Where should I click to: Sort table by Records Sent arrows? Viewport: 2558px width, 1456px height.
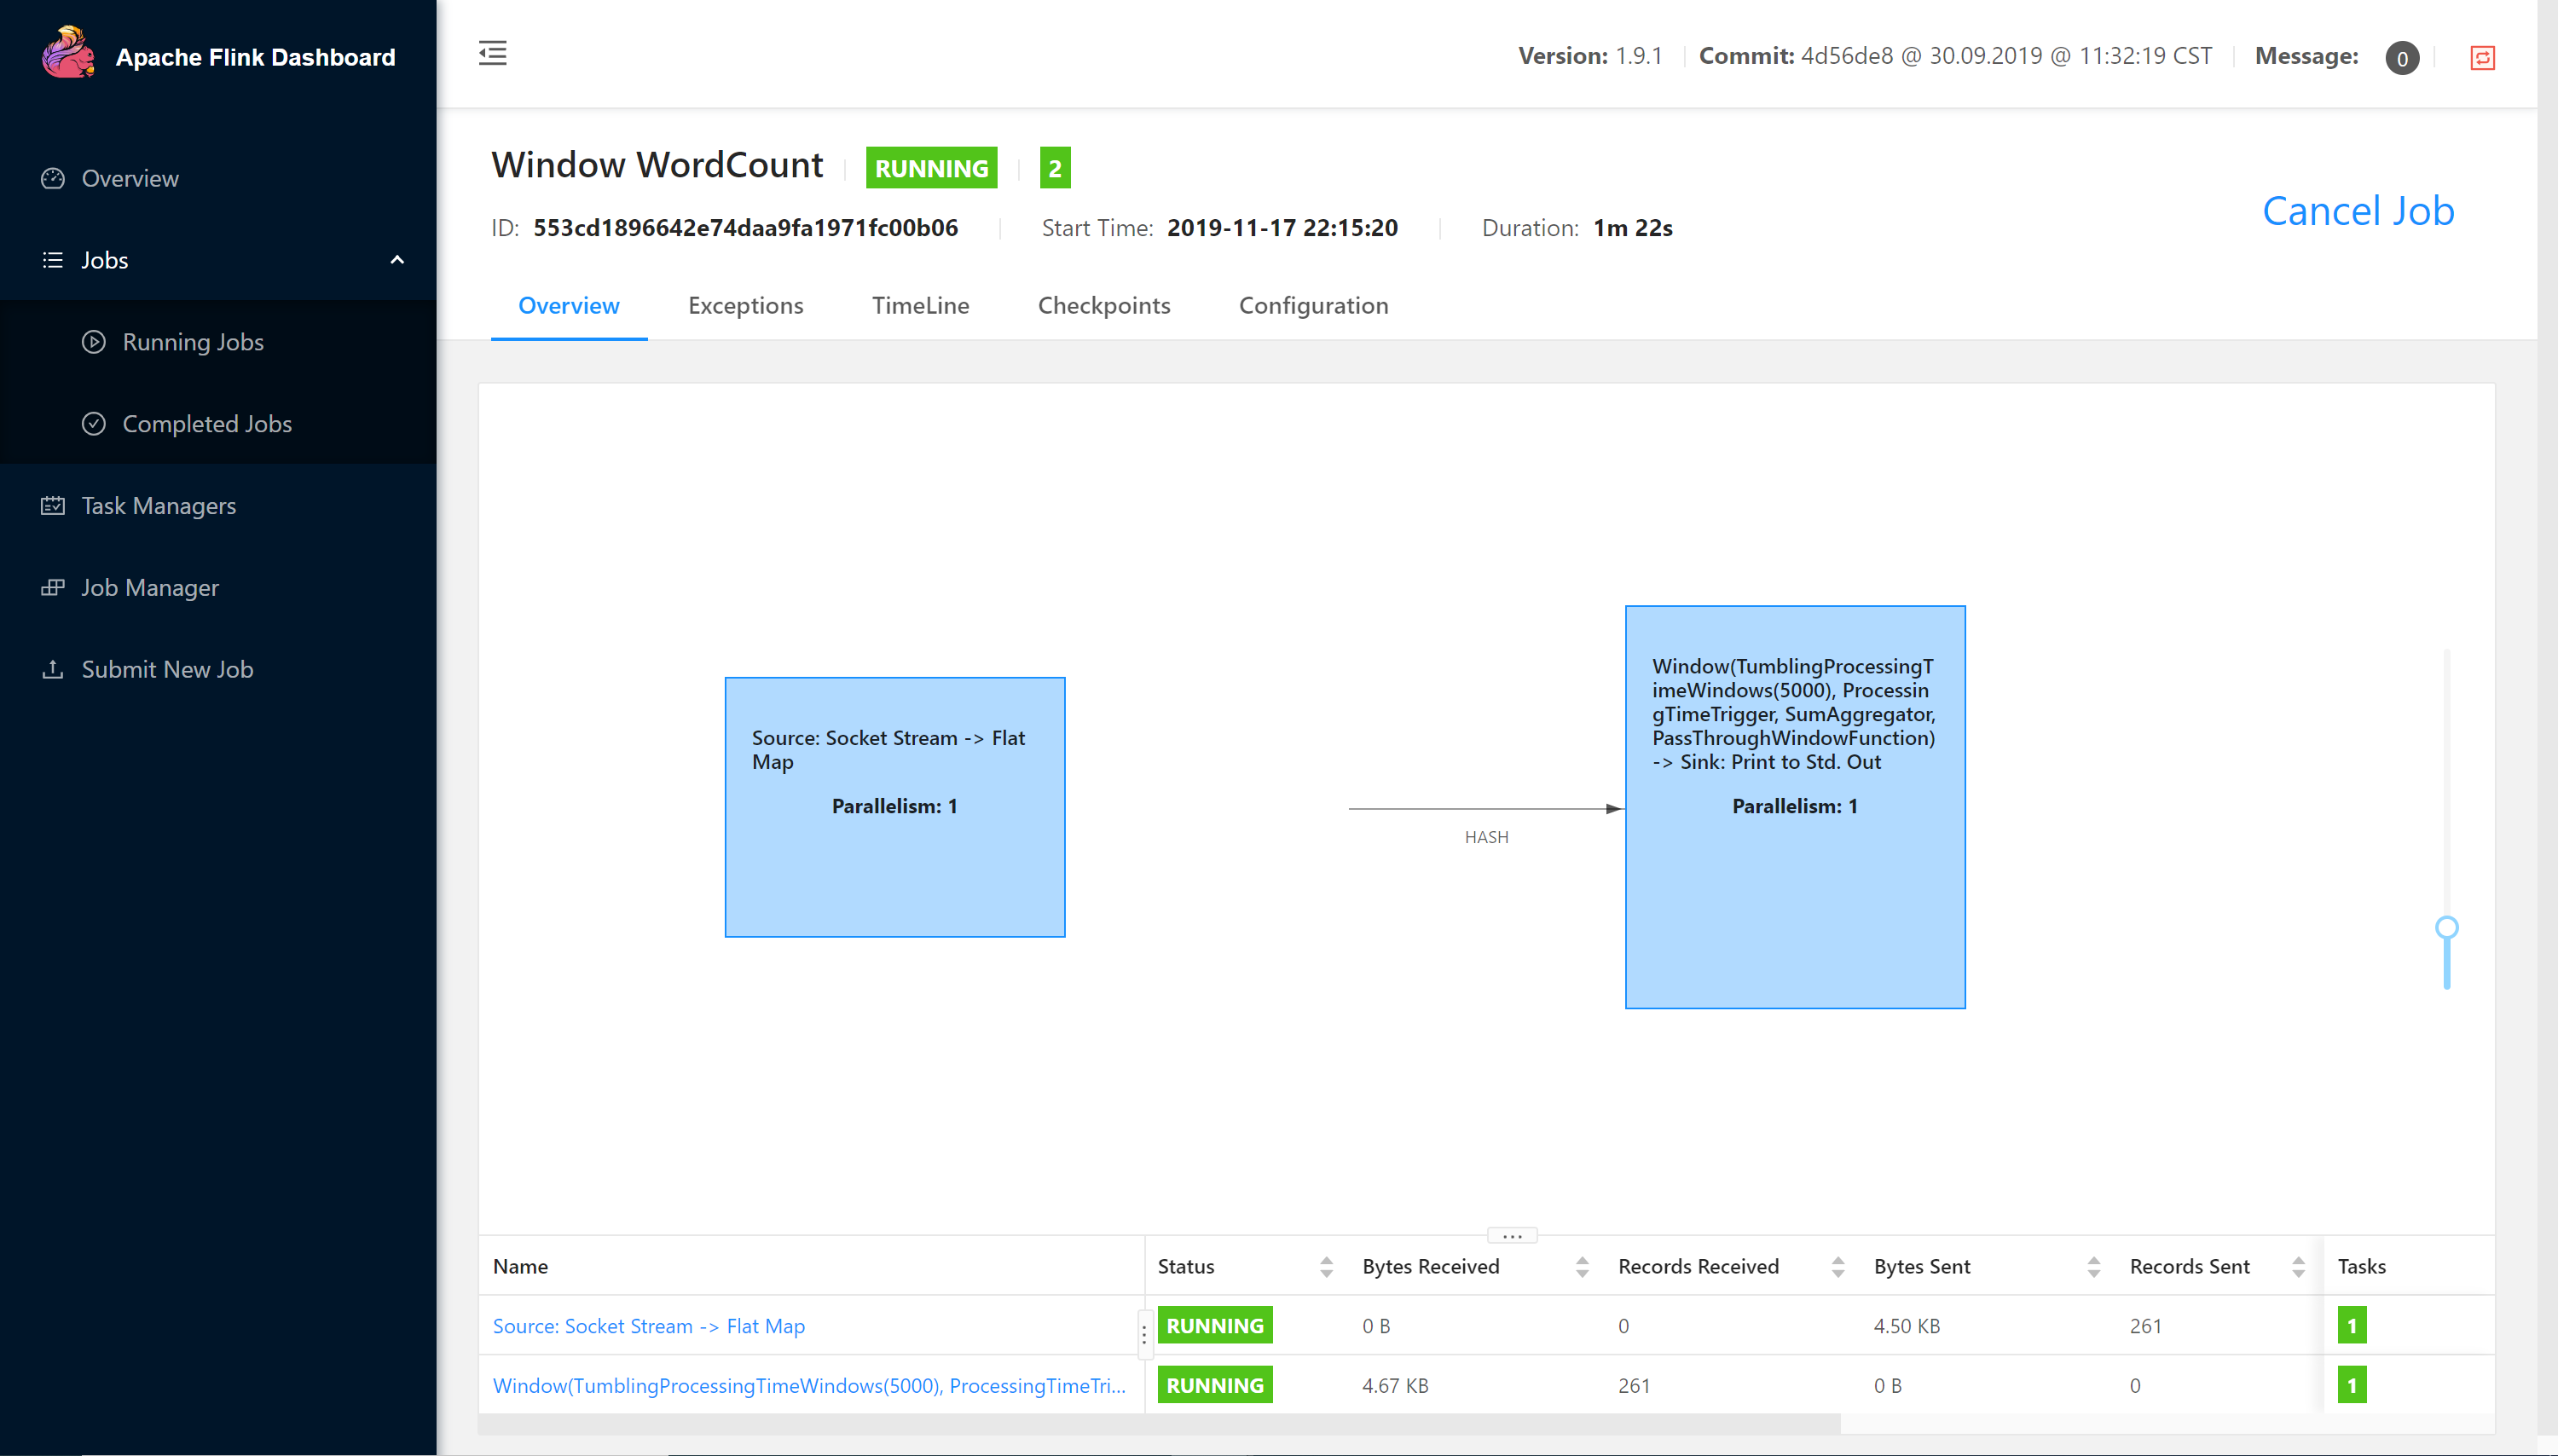2298,1267
